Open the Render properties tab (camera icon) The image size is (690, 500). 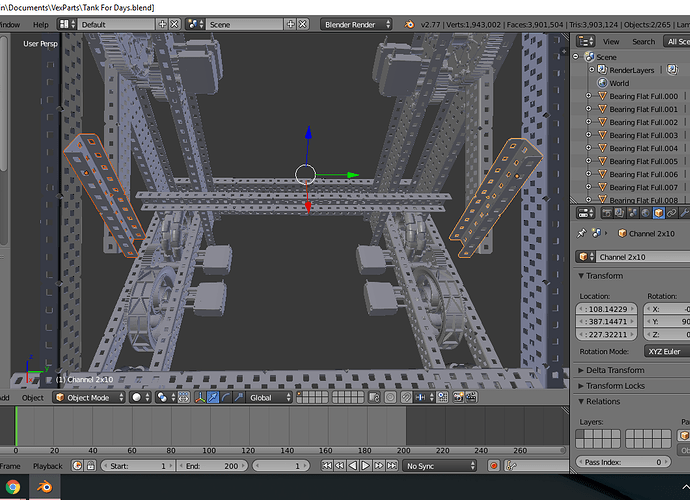(x=606, y=213)
